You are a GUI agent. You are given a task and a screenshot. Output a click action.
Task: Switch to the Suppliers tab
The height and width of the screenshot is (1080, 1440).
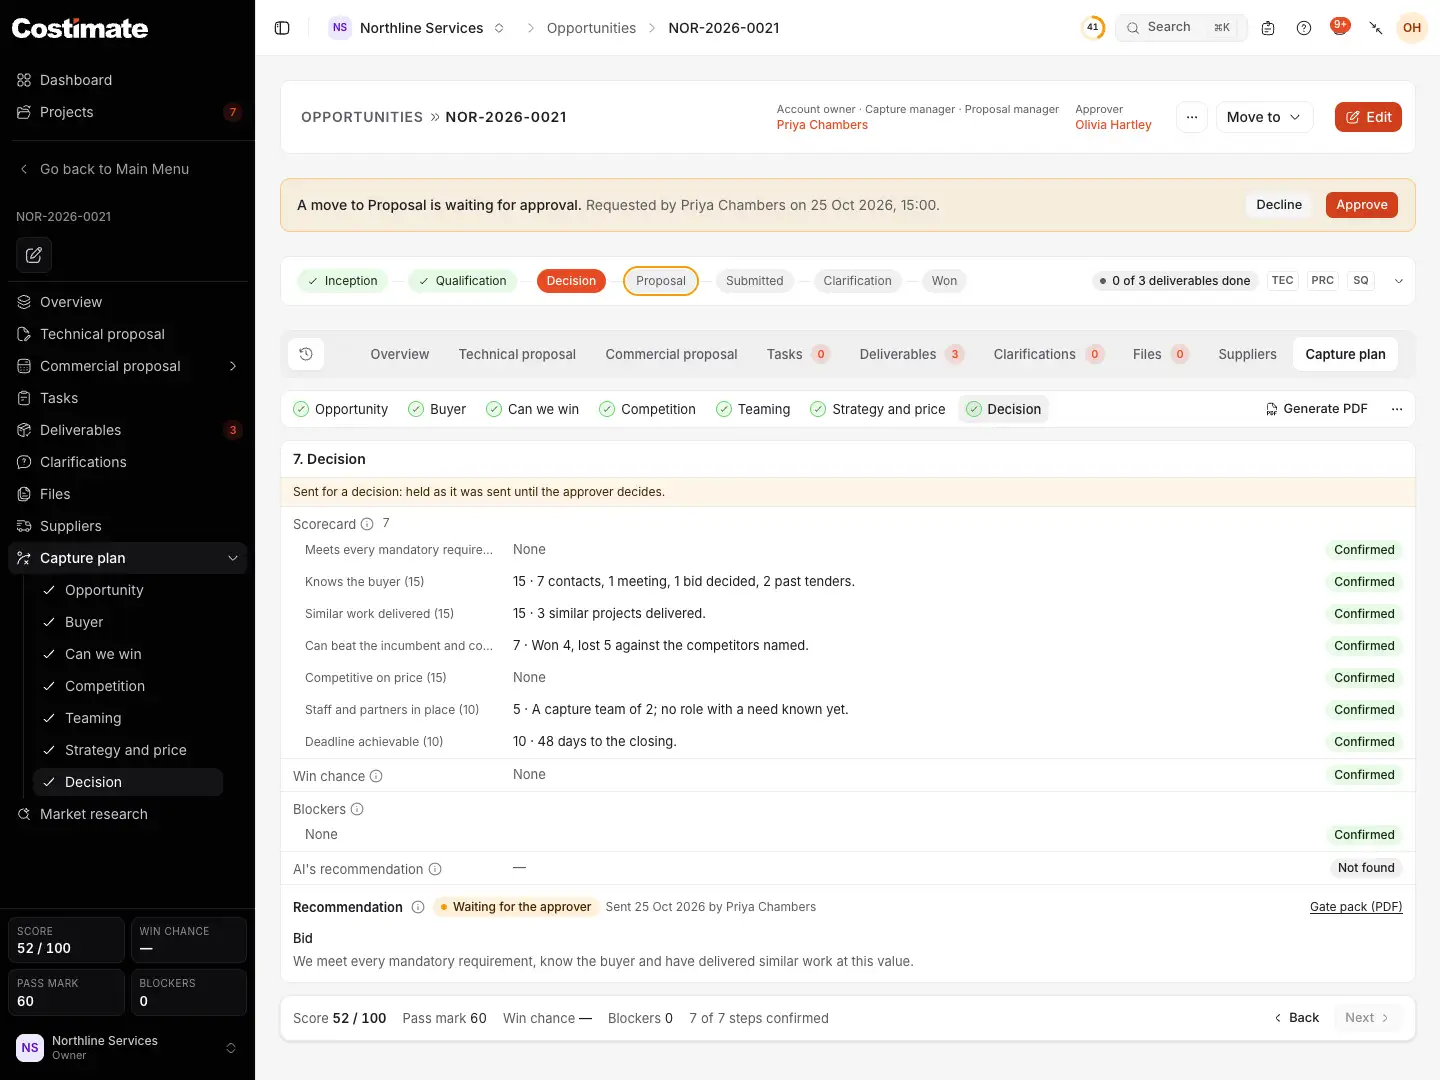pyautogui.click(x=1247, y=354)
